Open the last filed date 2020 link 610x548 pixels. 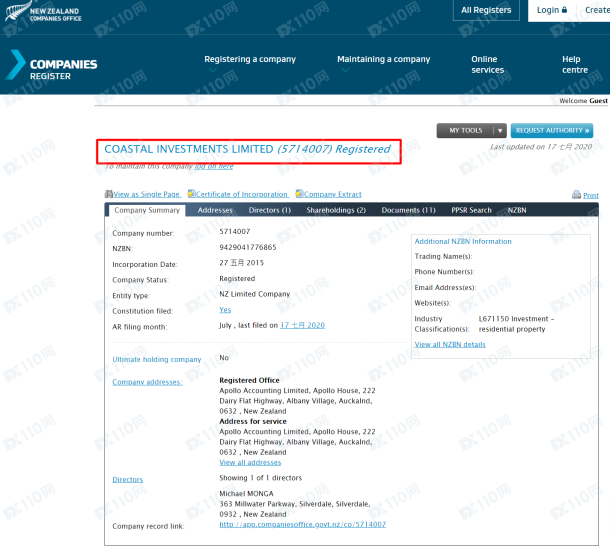pyautogui.click(x=302, y=325)
